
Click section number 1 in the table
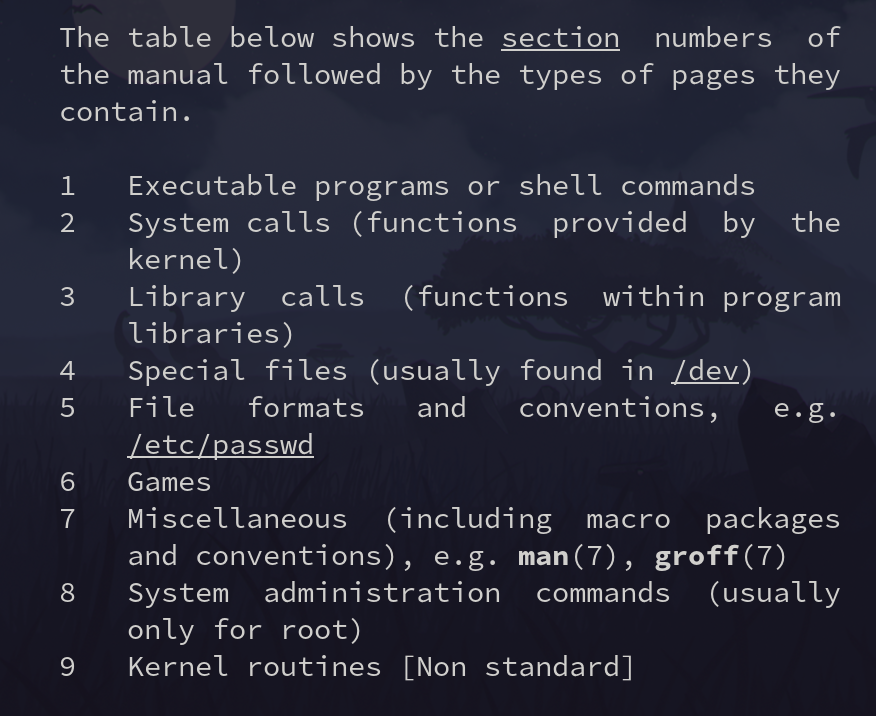[x=67, y=186]
